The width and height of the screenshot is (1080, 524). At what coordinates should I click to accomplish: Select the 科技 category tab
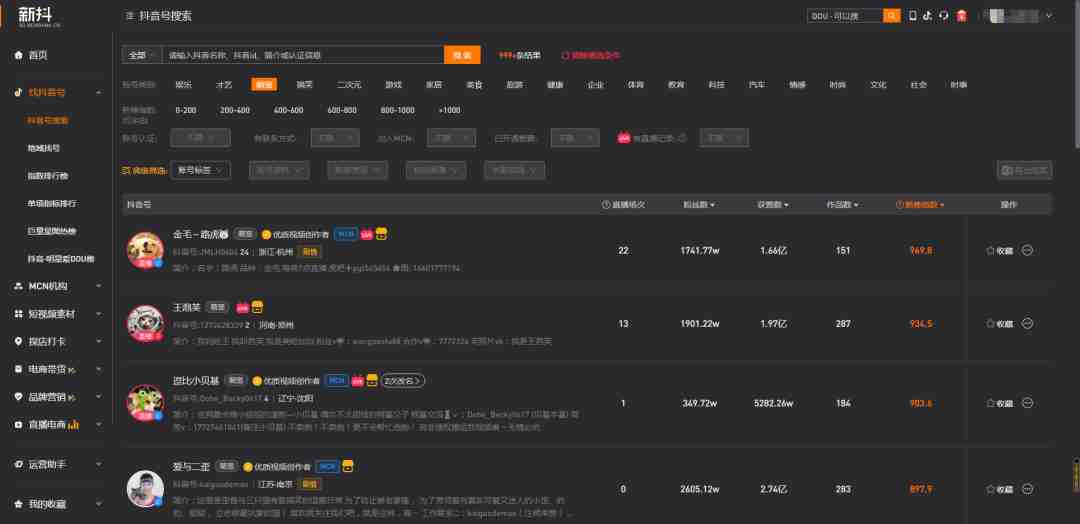pyautogui.click(x=717, y=85)
